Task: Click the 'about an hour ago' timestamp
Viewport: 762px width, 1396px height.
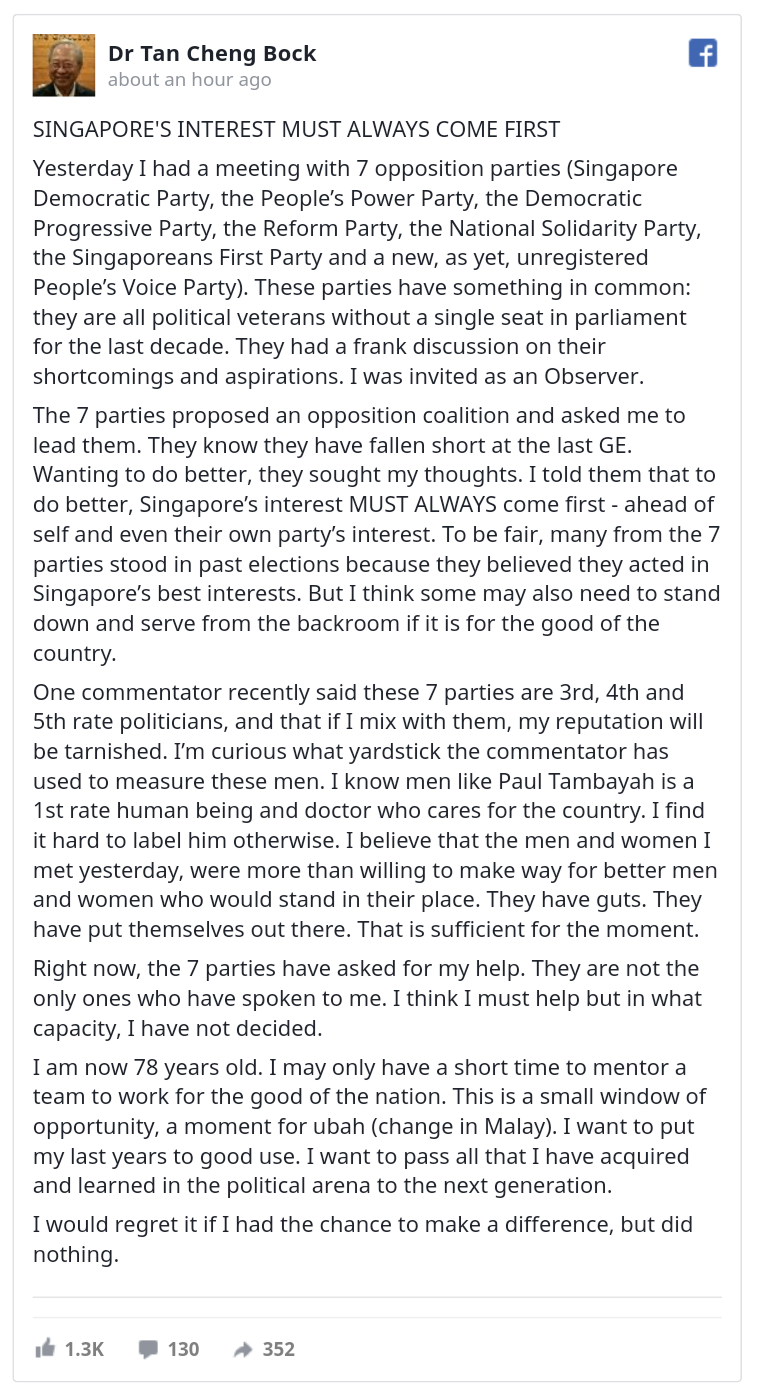Action: tap(189, 80)
